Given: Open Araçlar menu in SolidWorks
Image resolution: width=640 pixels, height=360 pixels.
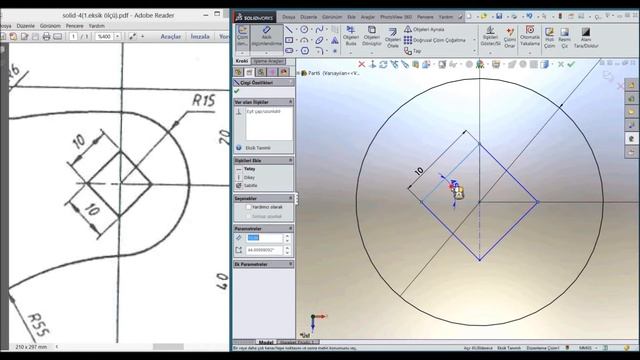Looking at the screenshot, I should point(367,17).
